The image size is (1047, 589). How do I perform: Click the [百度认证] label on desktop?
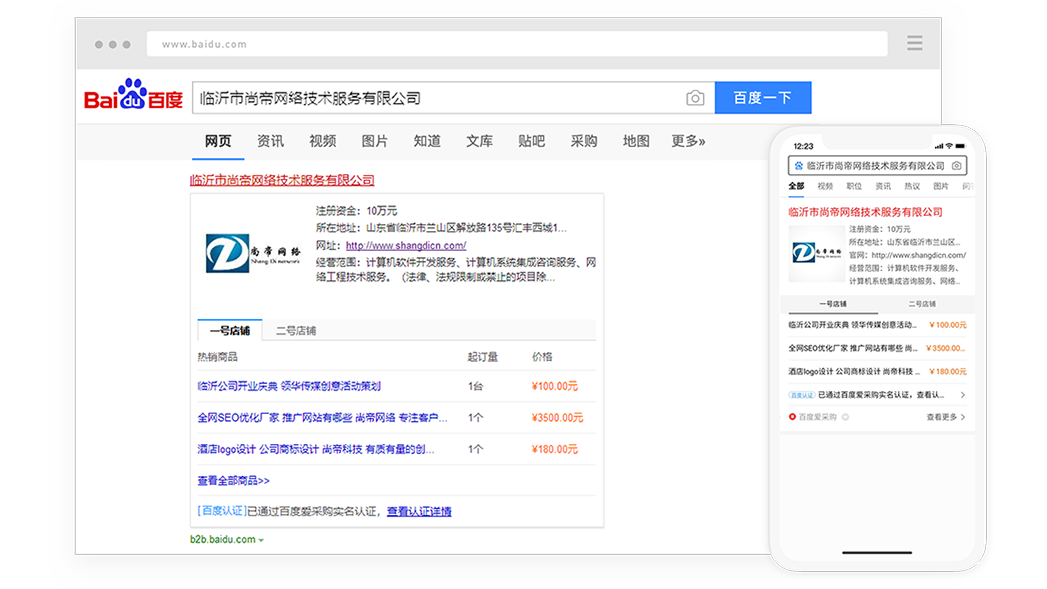222,512
